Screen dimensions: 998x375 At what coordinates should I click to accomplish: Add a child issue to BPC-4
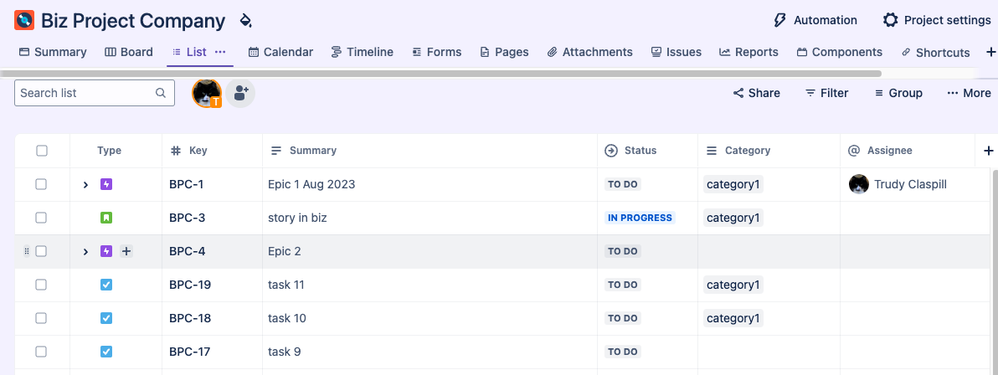[126, 251]
